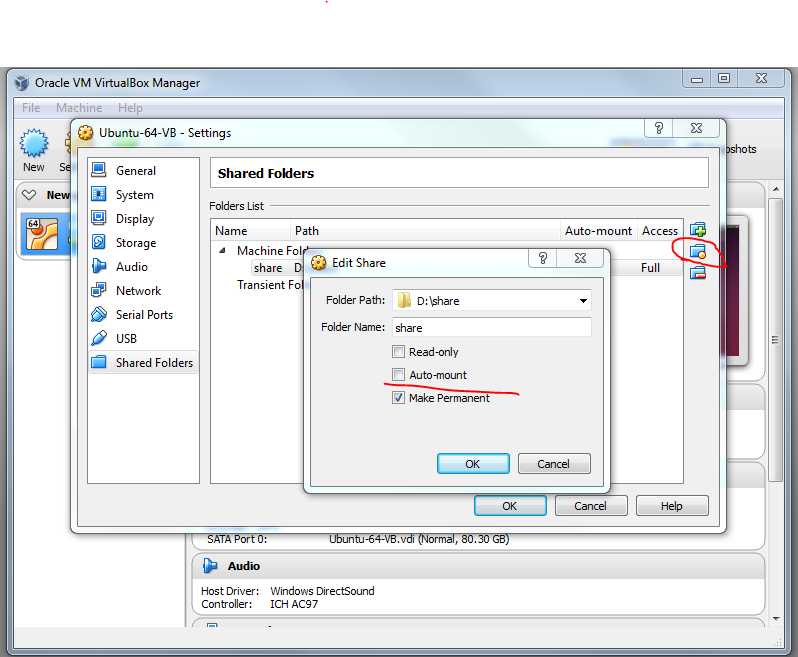
Task: Open System settings category
Action: point(143,194)
